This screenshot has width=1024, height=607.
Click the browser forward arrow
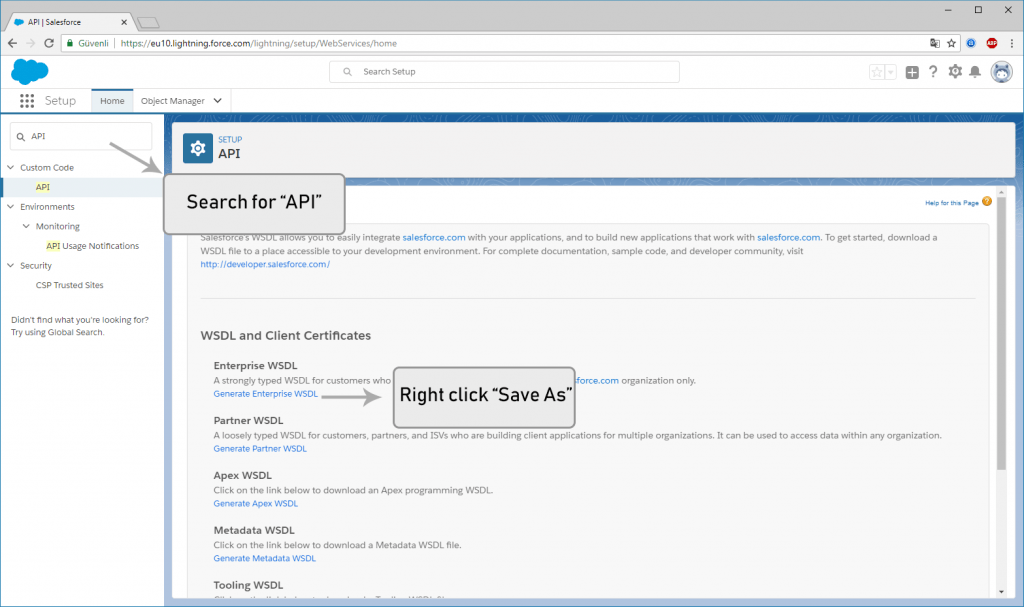point(31,43)
